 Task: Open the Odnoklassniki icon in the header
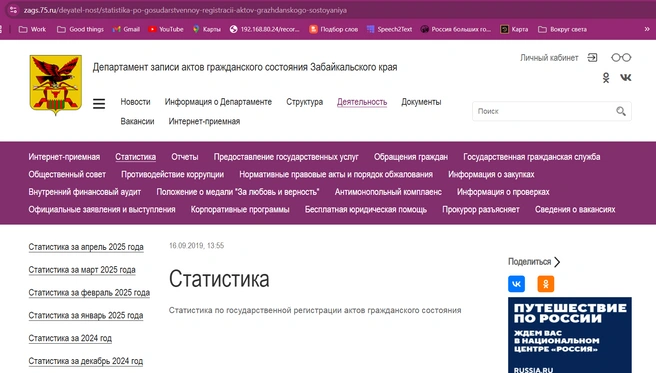(605, 77)
